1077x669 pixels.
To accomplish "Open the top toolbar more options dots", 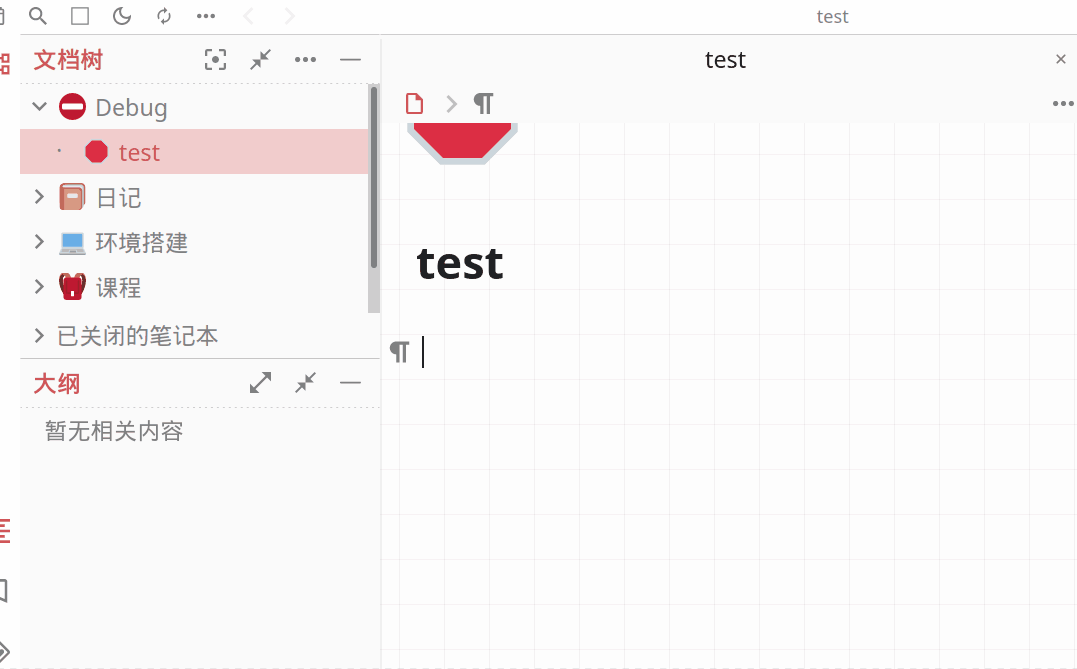I will pyautogui.click(x=206, y=16).
